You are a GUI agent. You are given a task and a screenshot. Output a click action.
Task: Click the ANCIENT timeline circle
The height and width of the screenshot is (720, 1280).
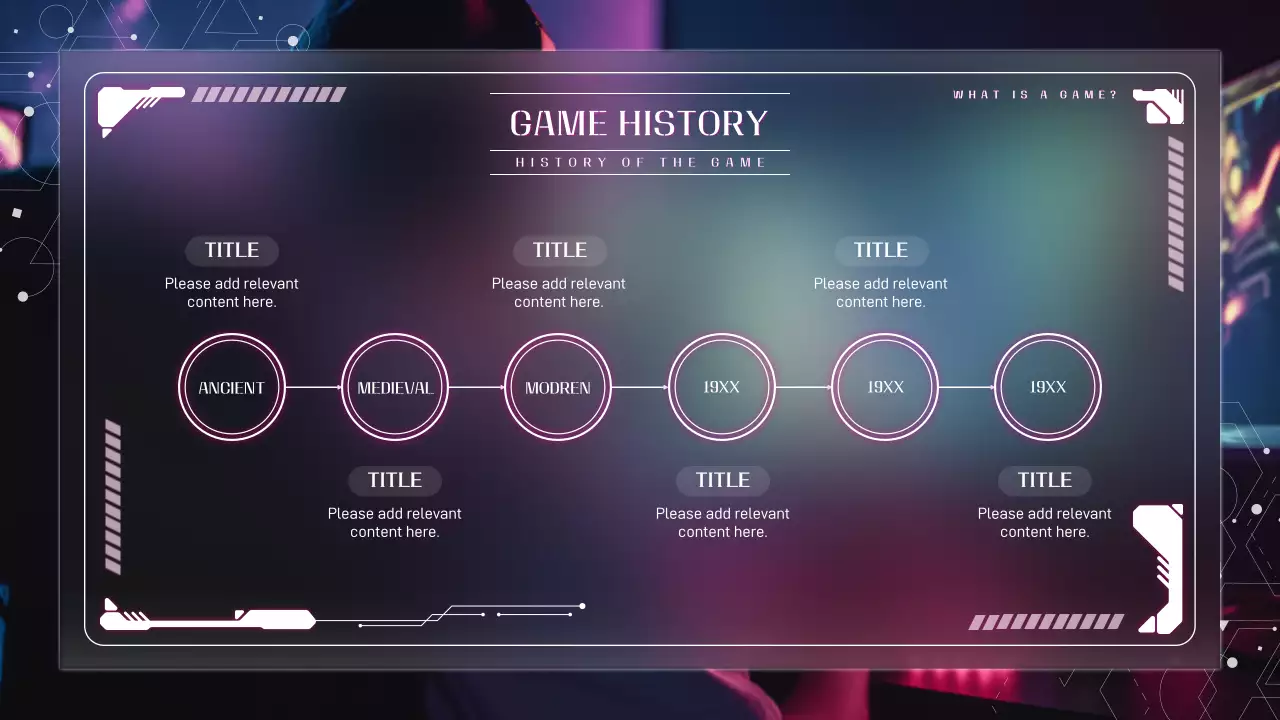[232, 387]
